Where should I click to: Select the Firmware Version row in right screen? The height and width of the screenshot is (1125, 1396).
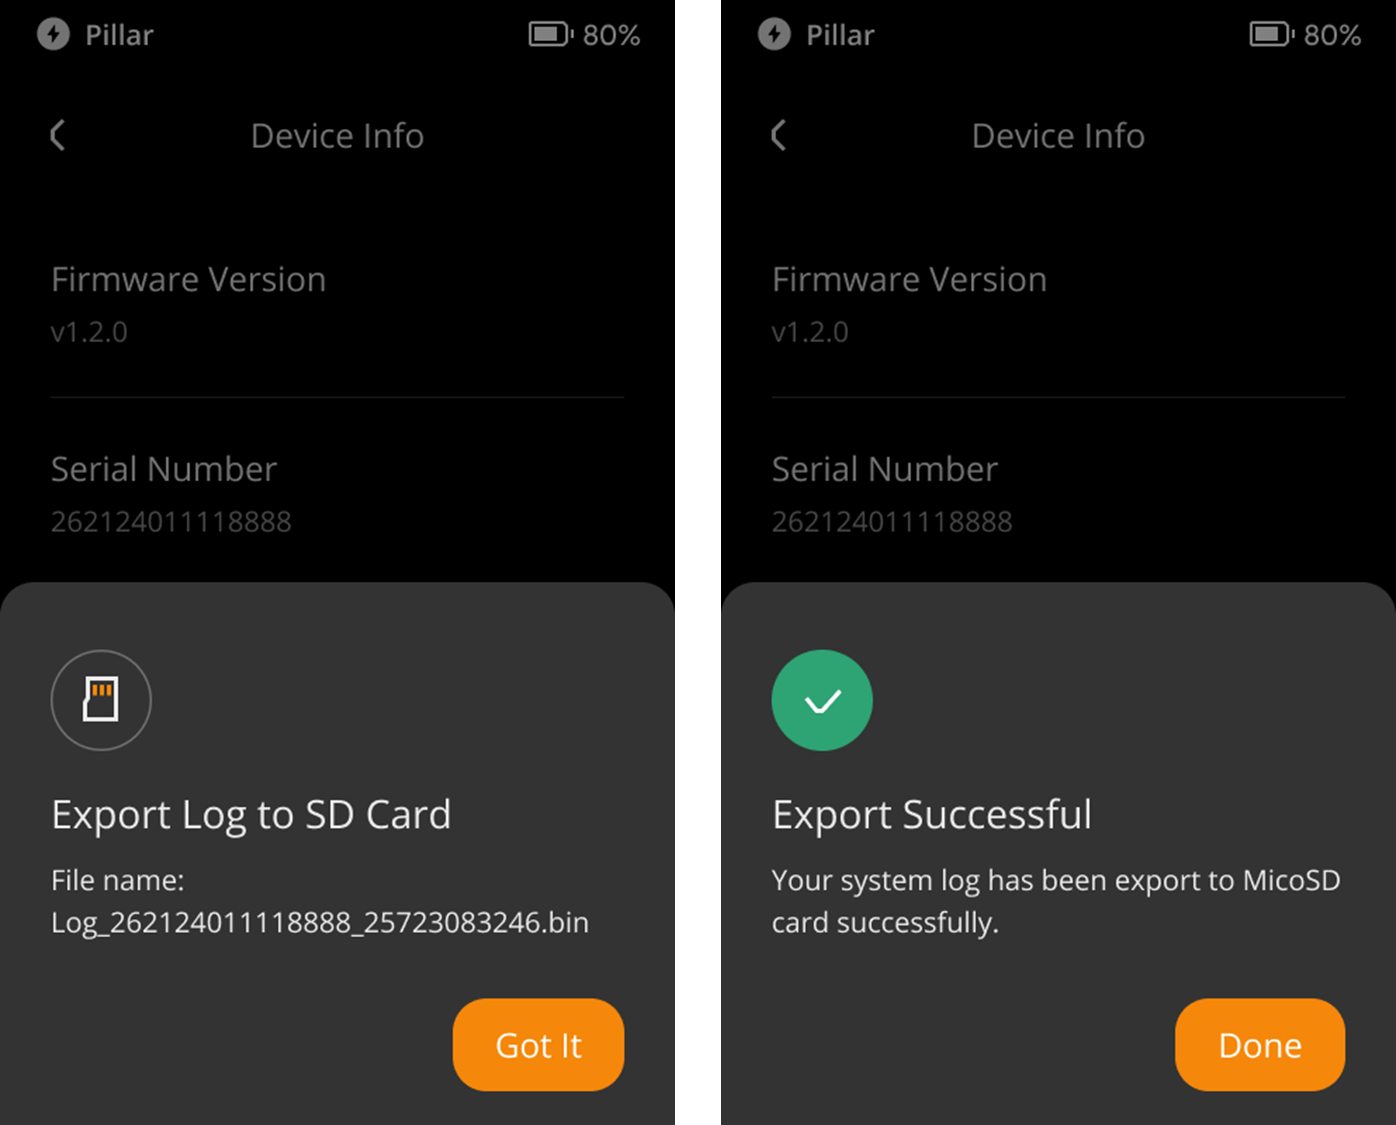1058,303
